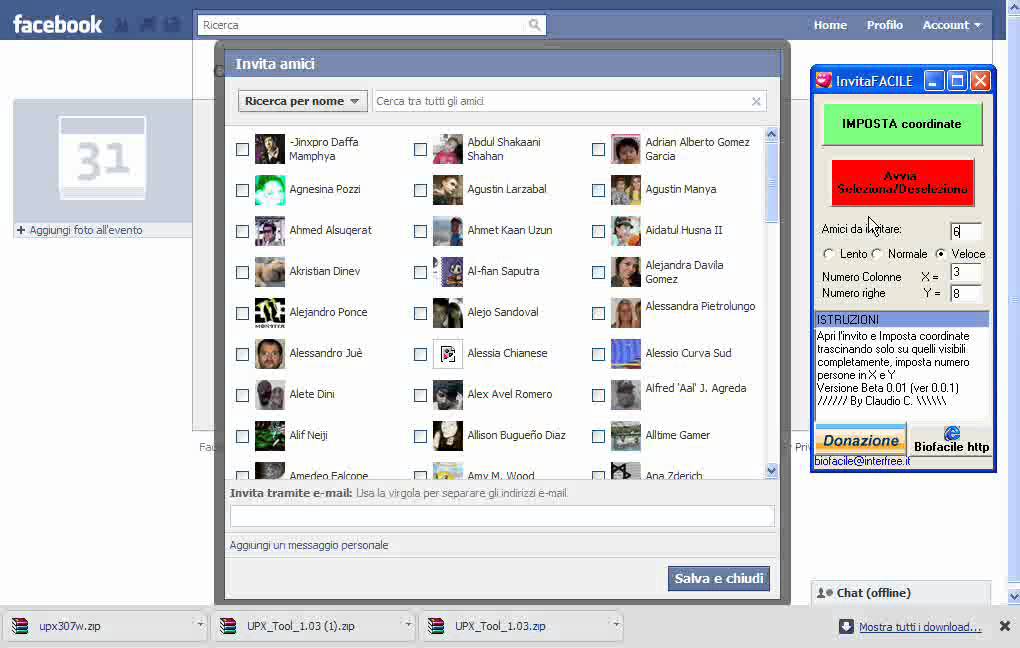Click the search magnifier icon in Ricerca box
The height and width of the screenshot is (648, 1020).
534,25
